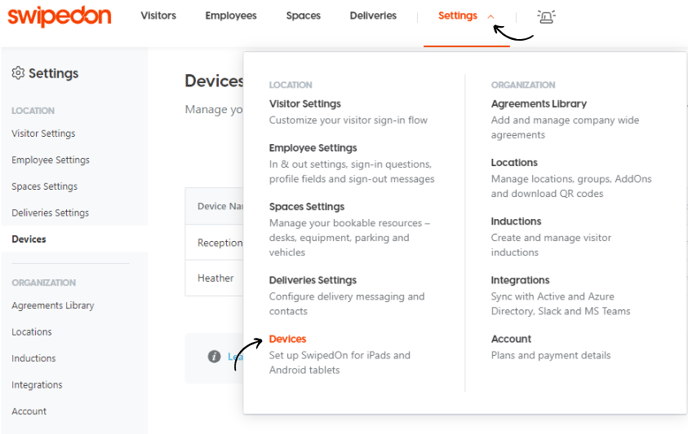Choose Inductions in the dropdown menu
Viewport: 688px width, 434px height.
[x=516, y=221]
